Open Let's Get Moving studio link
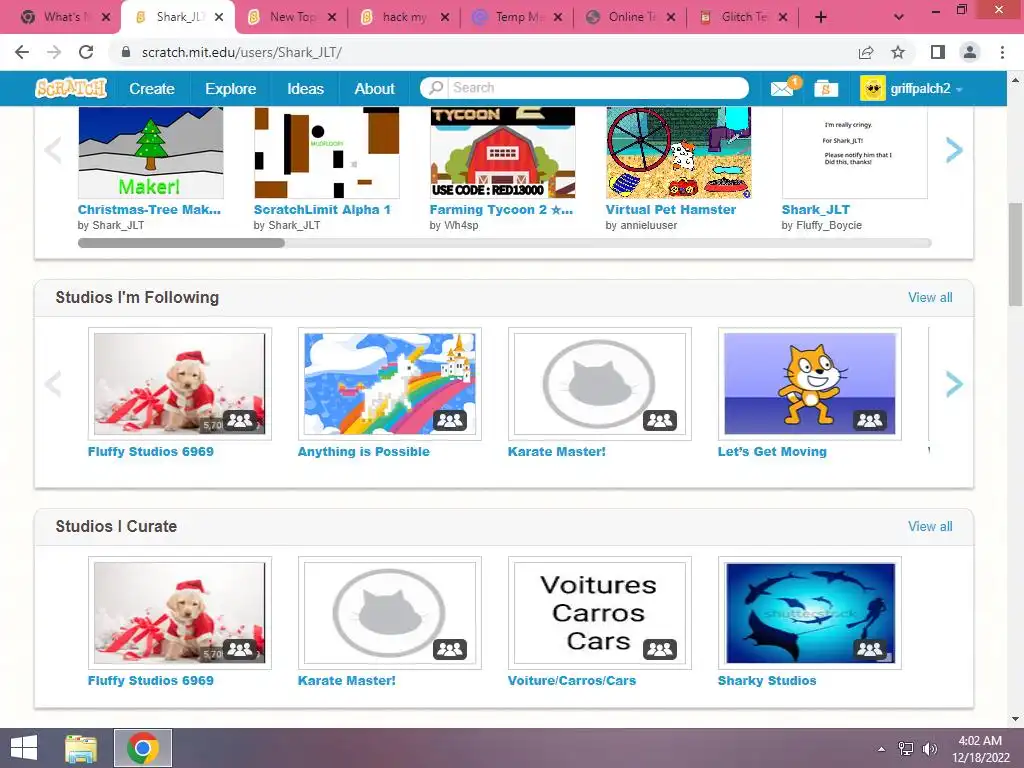Screen dimensions: 1024x768 (x=772, y=452)
